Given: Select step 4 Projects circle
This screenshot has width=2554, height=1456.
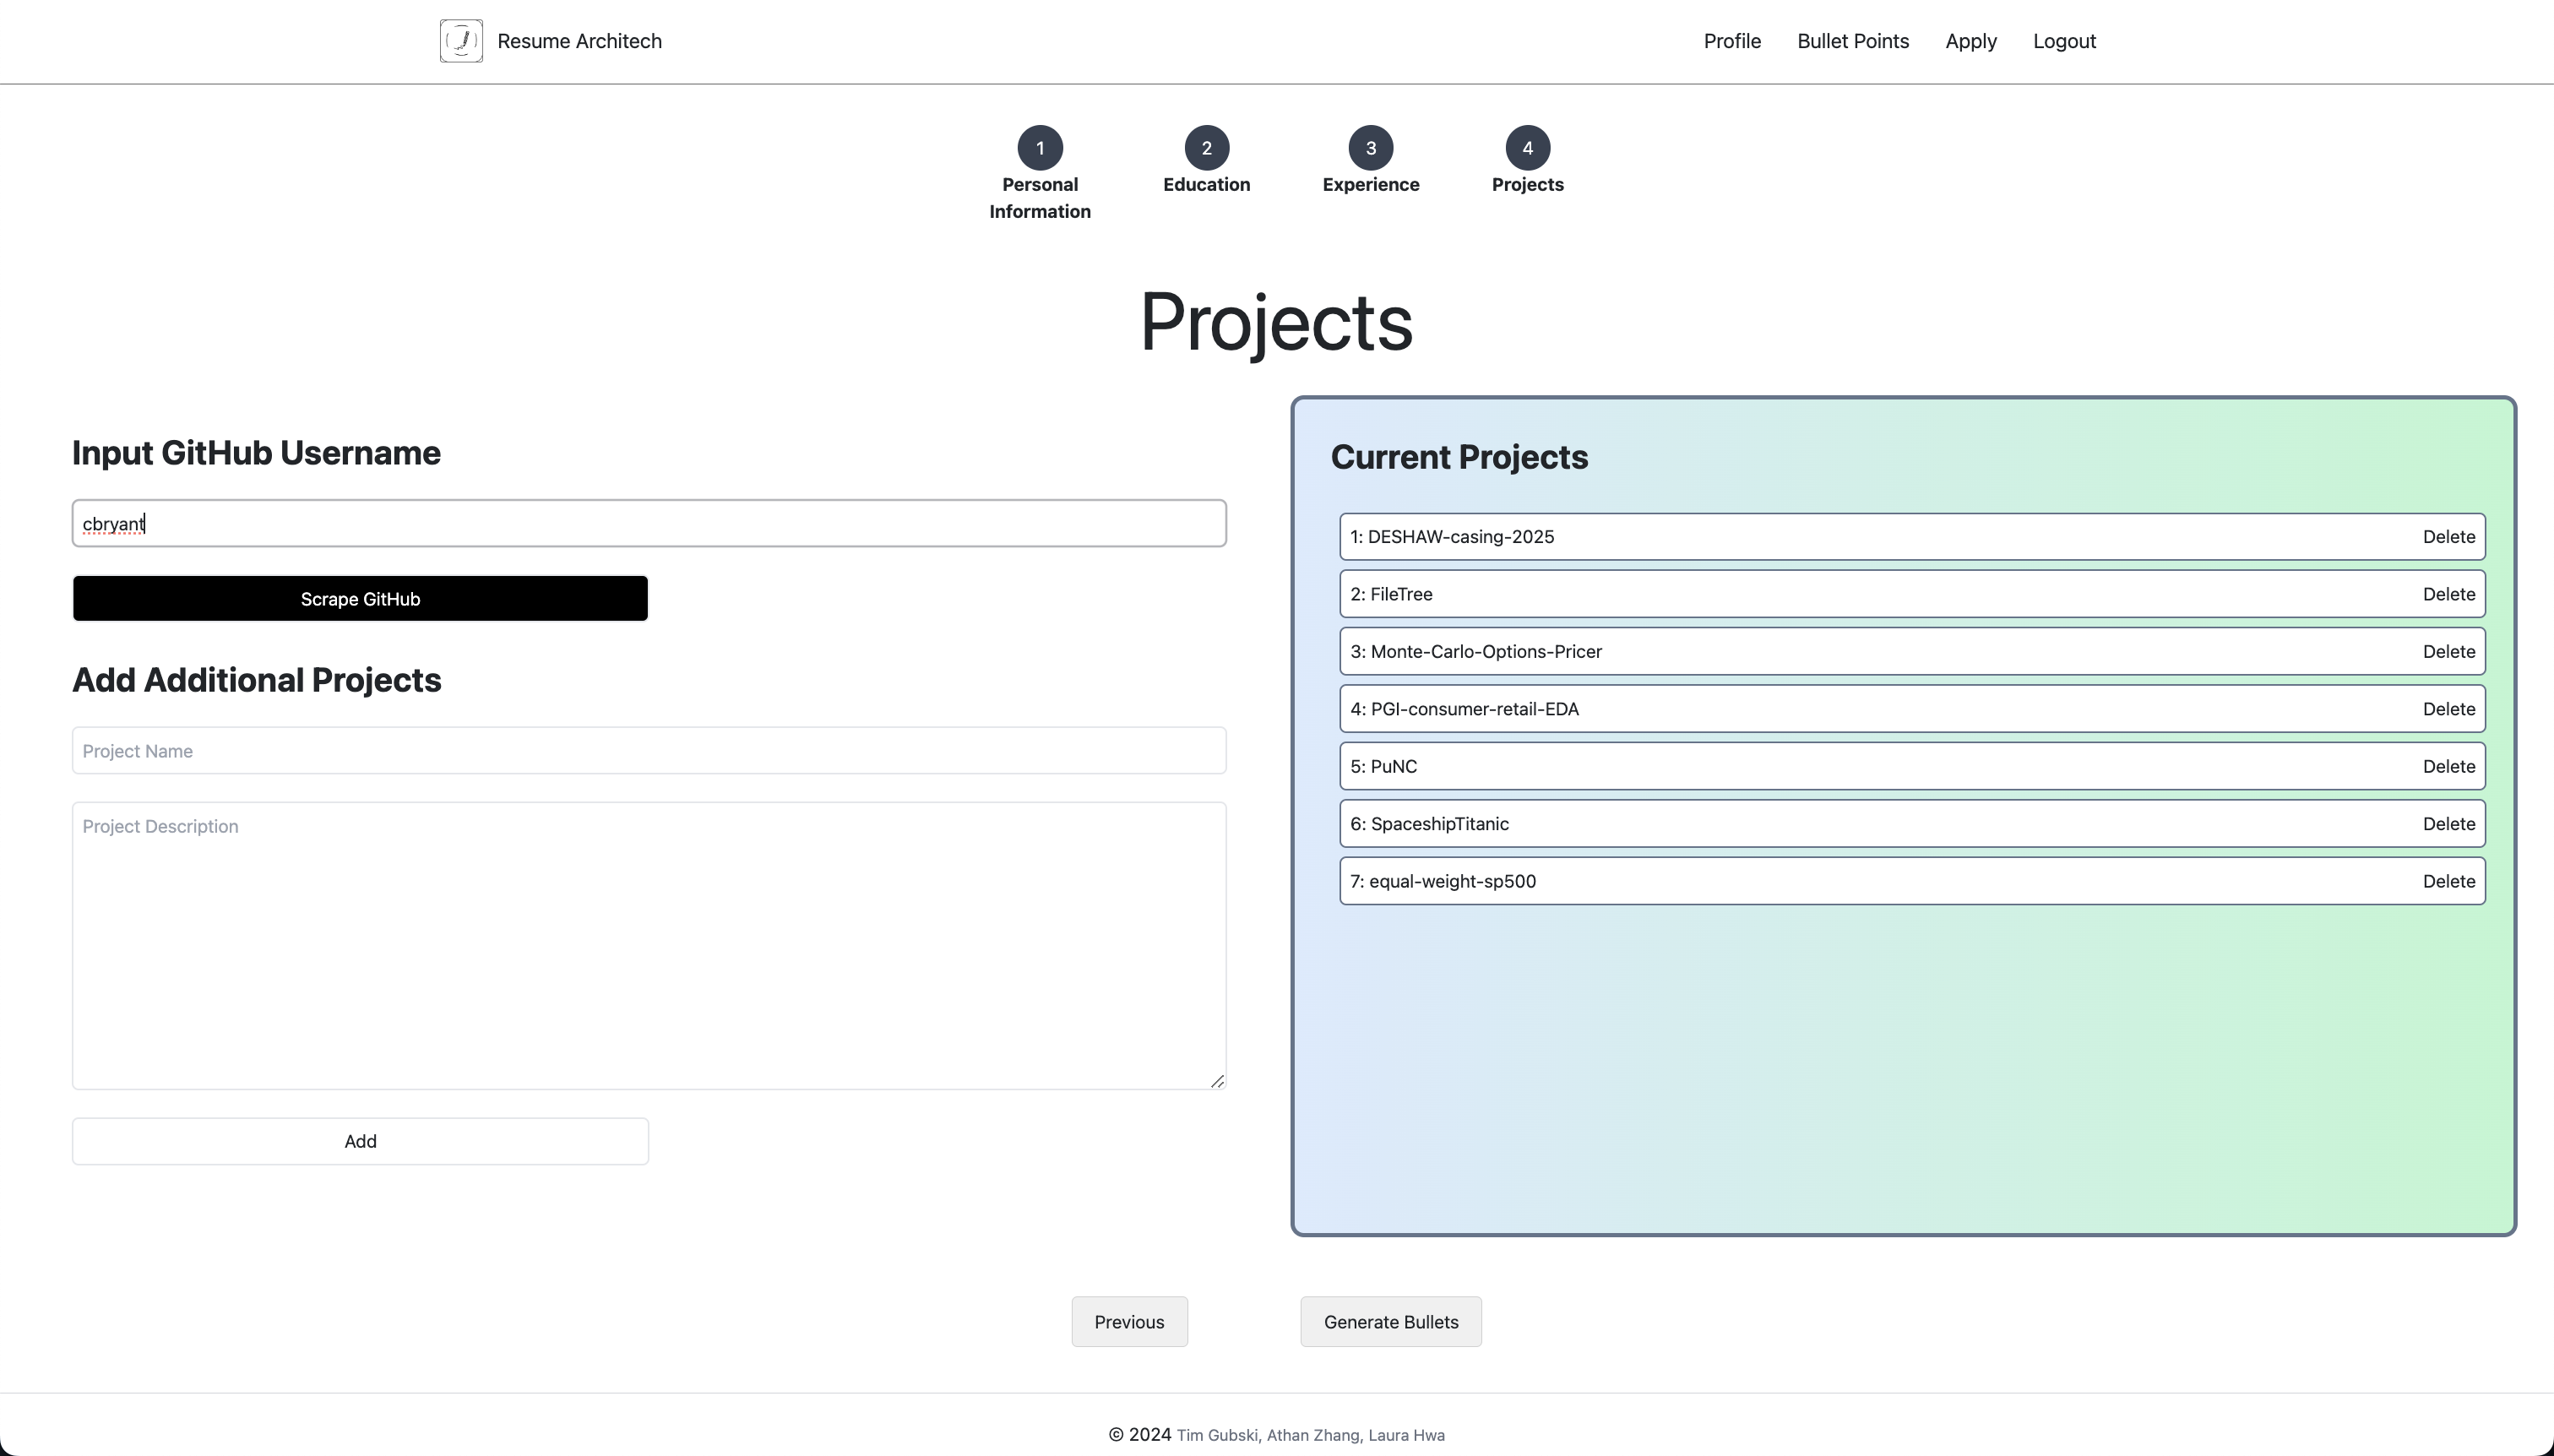Looking at the screenshot, I should (1527, 148).
